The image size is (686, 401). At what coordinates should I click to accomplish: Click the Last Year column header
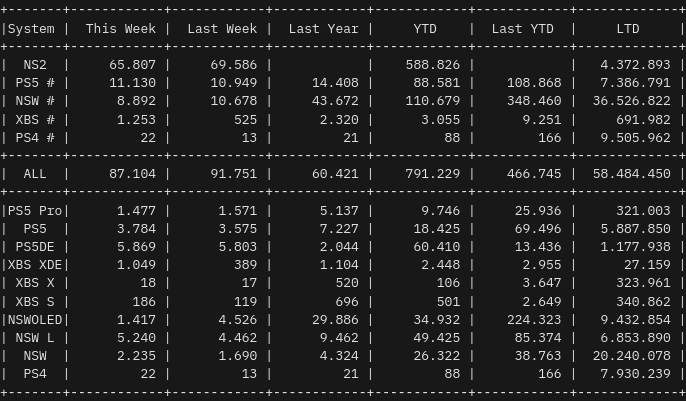[323, 29]
